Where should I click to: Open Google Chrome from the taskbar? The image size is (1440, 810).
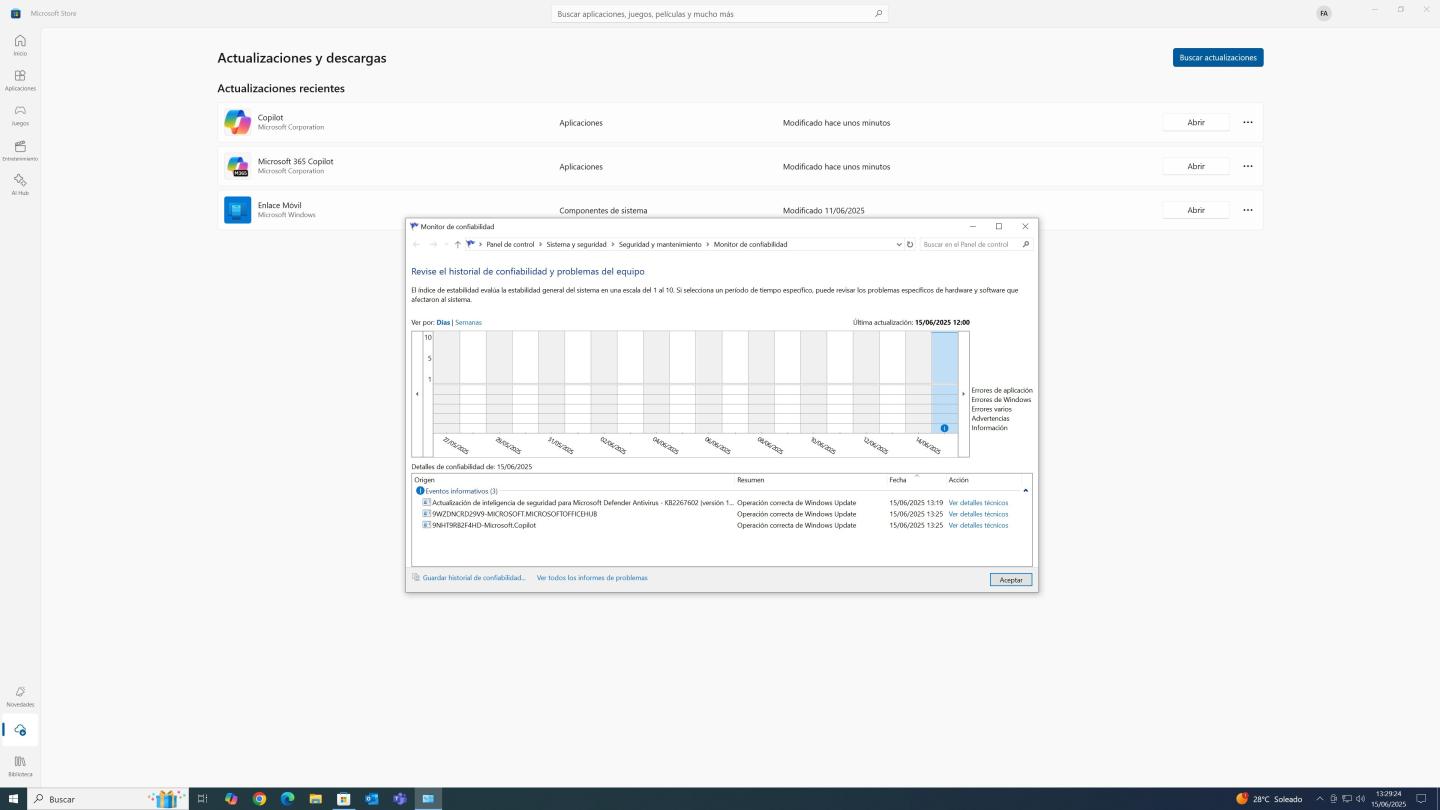point(259,799)
